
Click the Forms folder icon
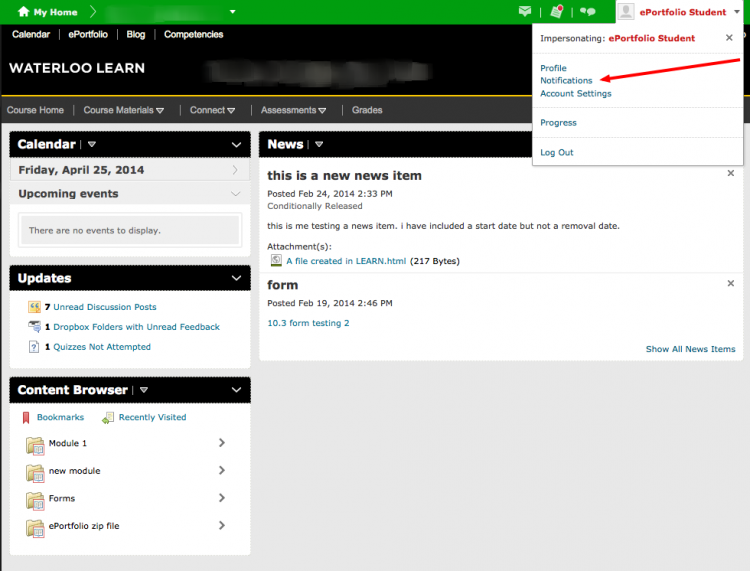(x=35, y=501)
